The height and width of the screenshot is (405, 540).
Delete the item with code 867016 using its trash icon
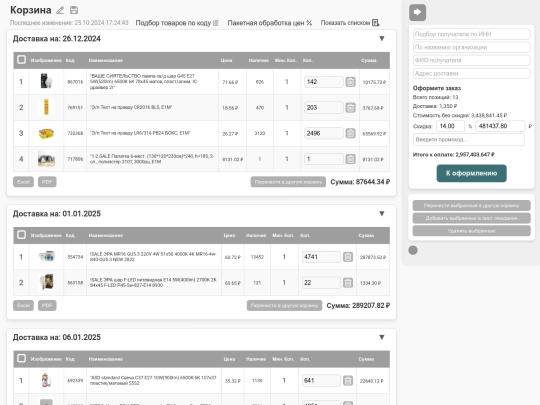pos(350,82)
